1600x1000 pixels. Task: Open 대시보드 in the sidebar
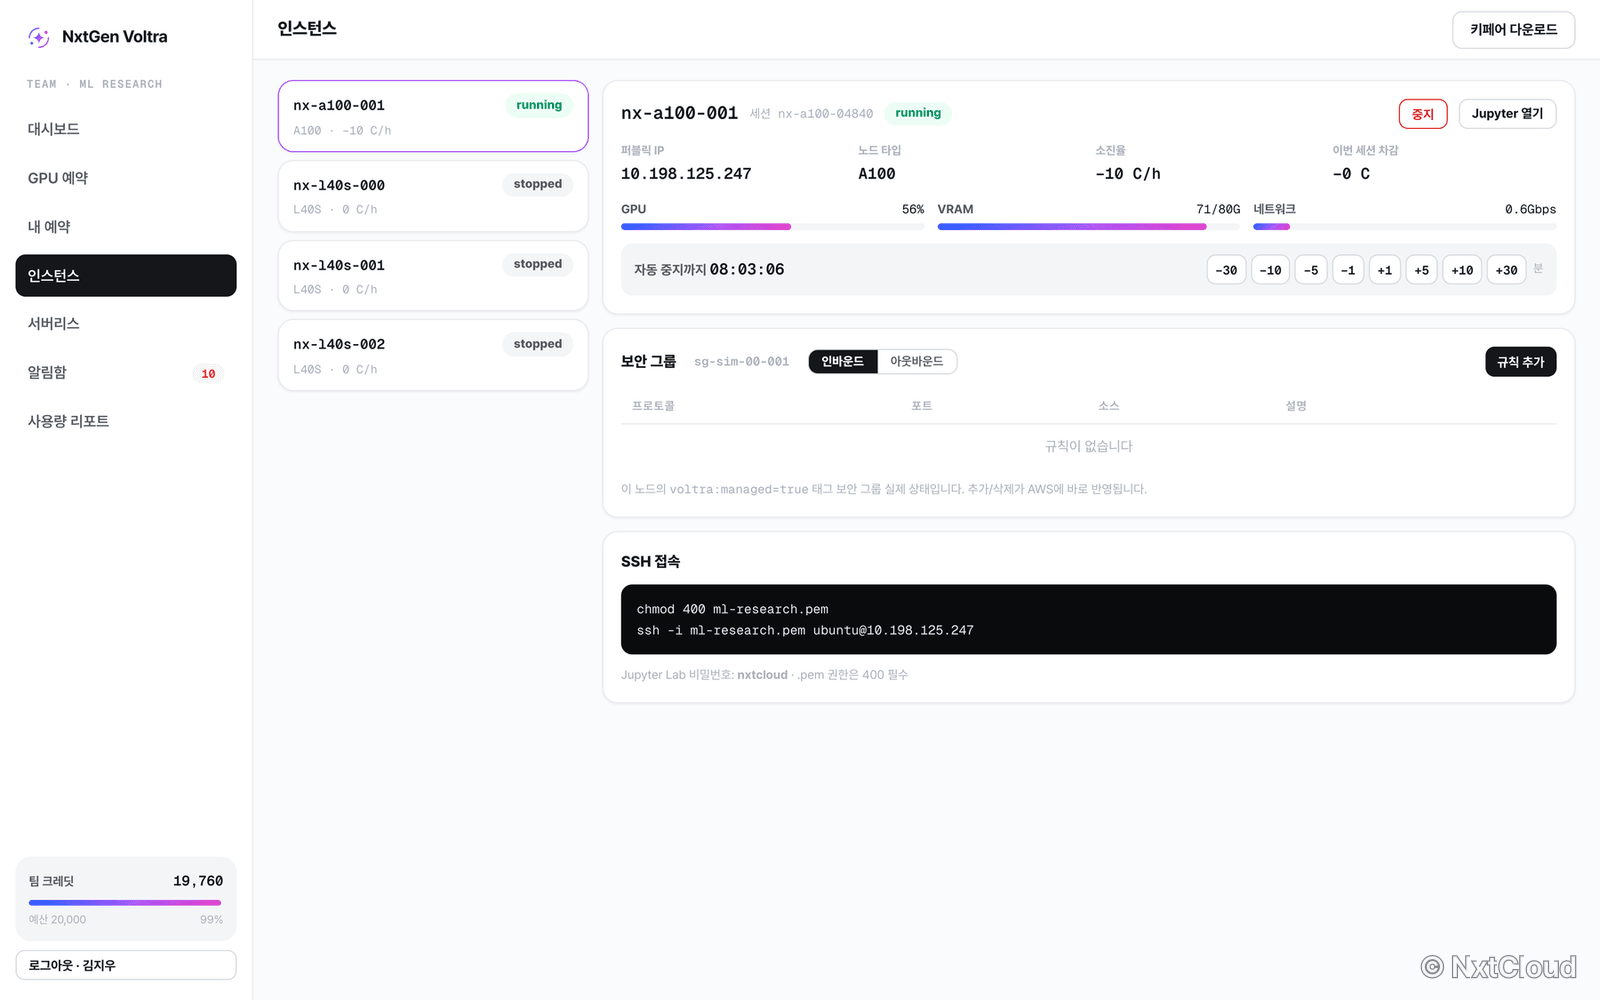126,129
